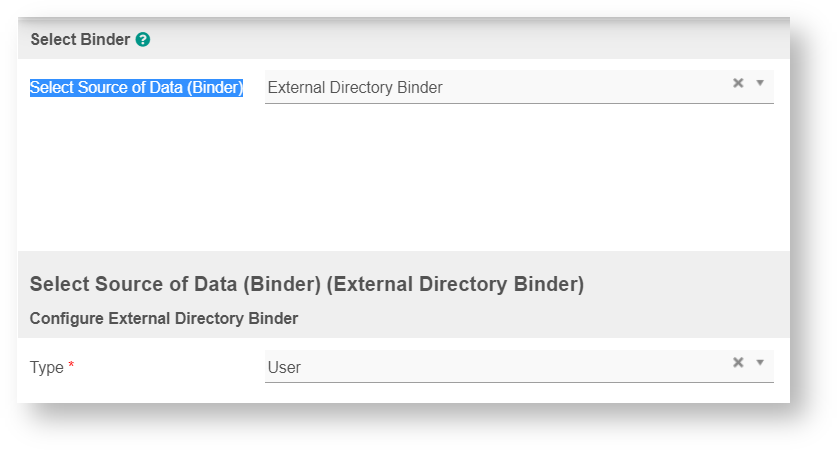
Task: Click the empty middle of the binder field
Action: (580, 87)
